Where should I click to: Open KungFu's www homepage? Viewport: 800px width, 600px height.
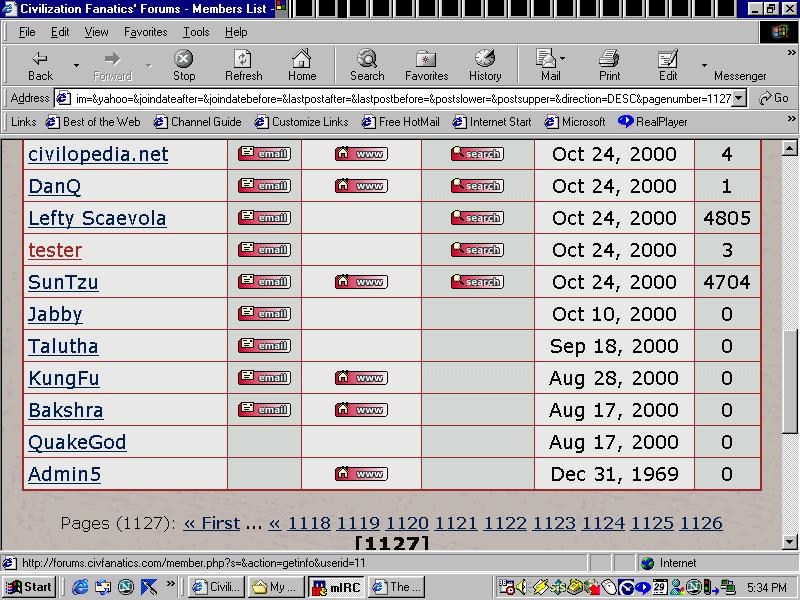click(361, 378)
